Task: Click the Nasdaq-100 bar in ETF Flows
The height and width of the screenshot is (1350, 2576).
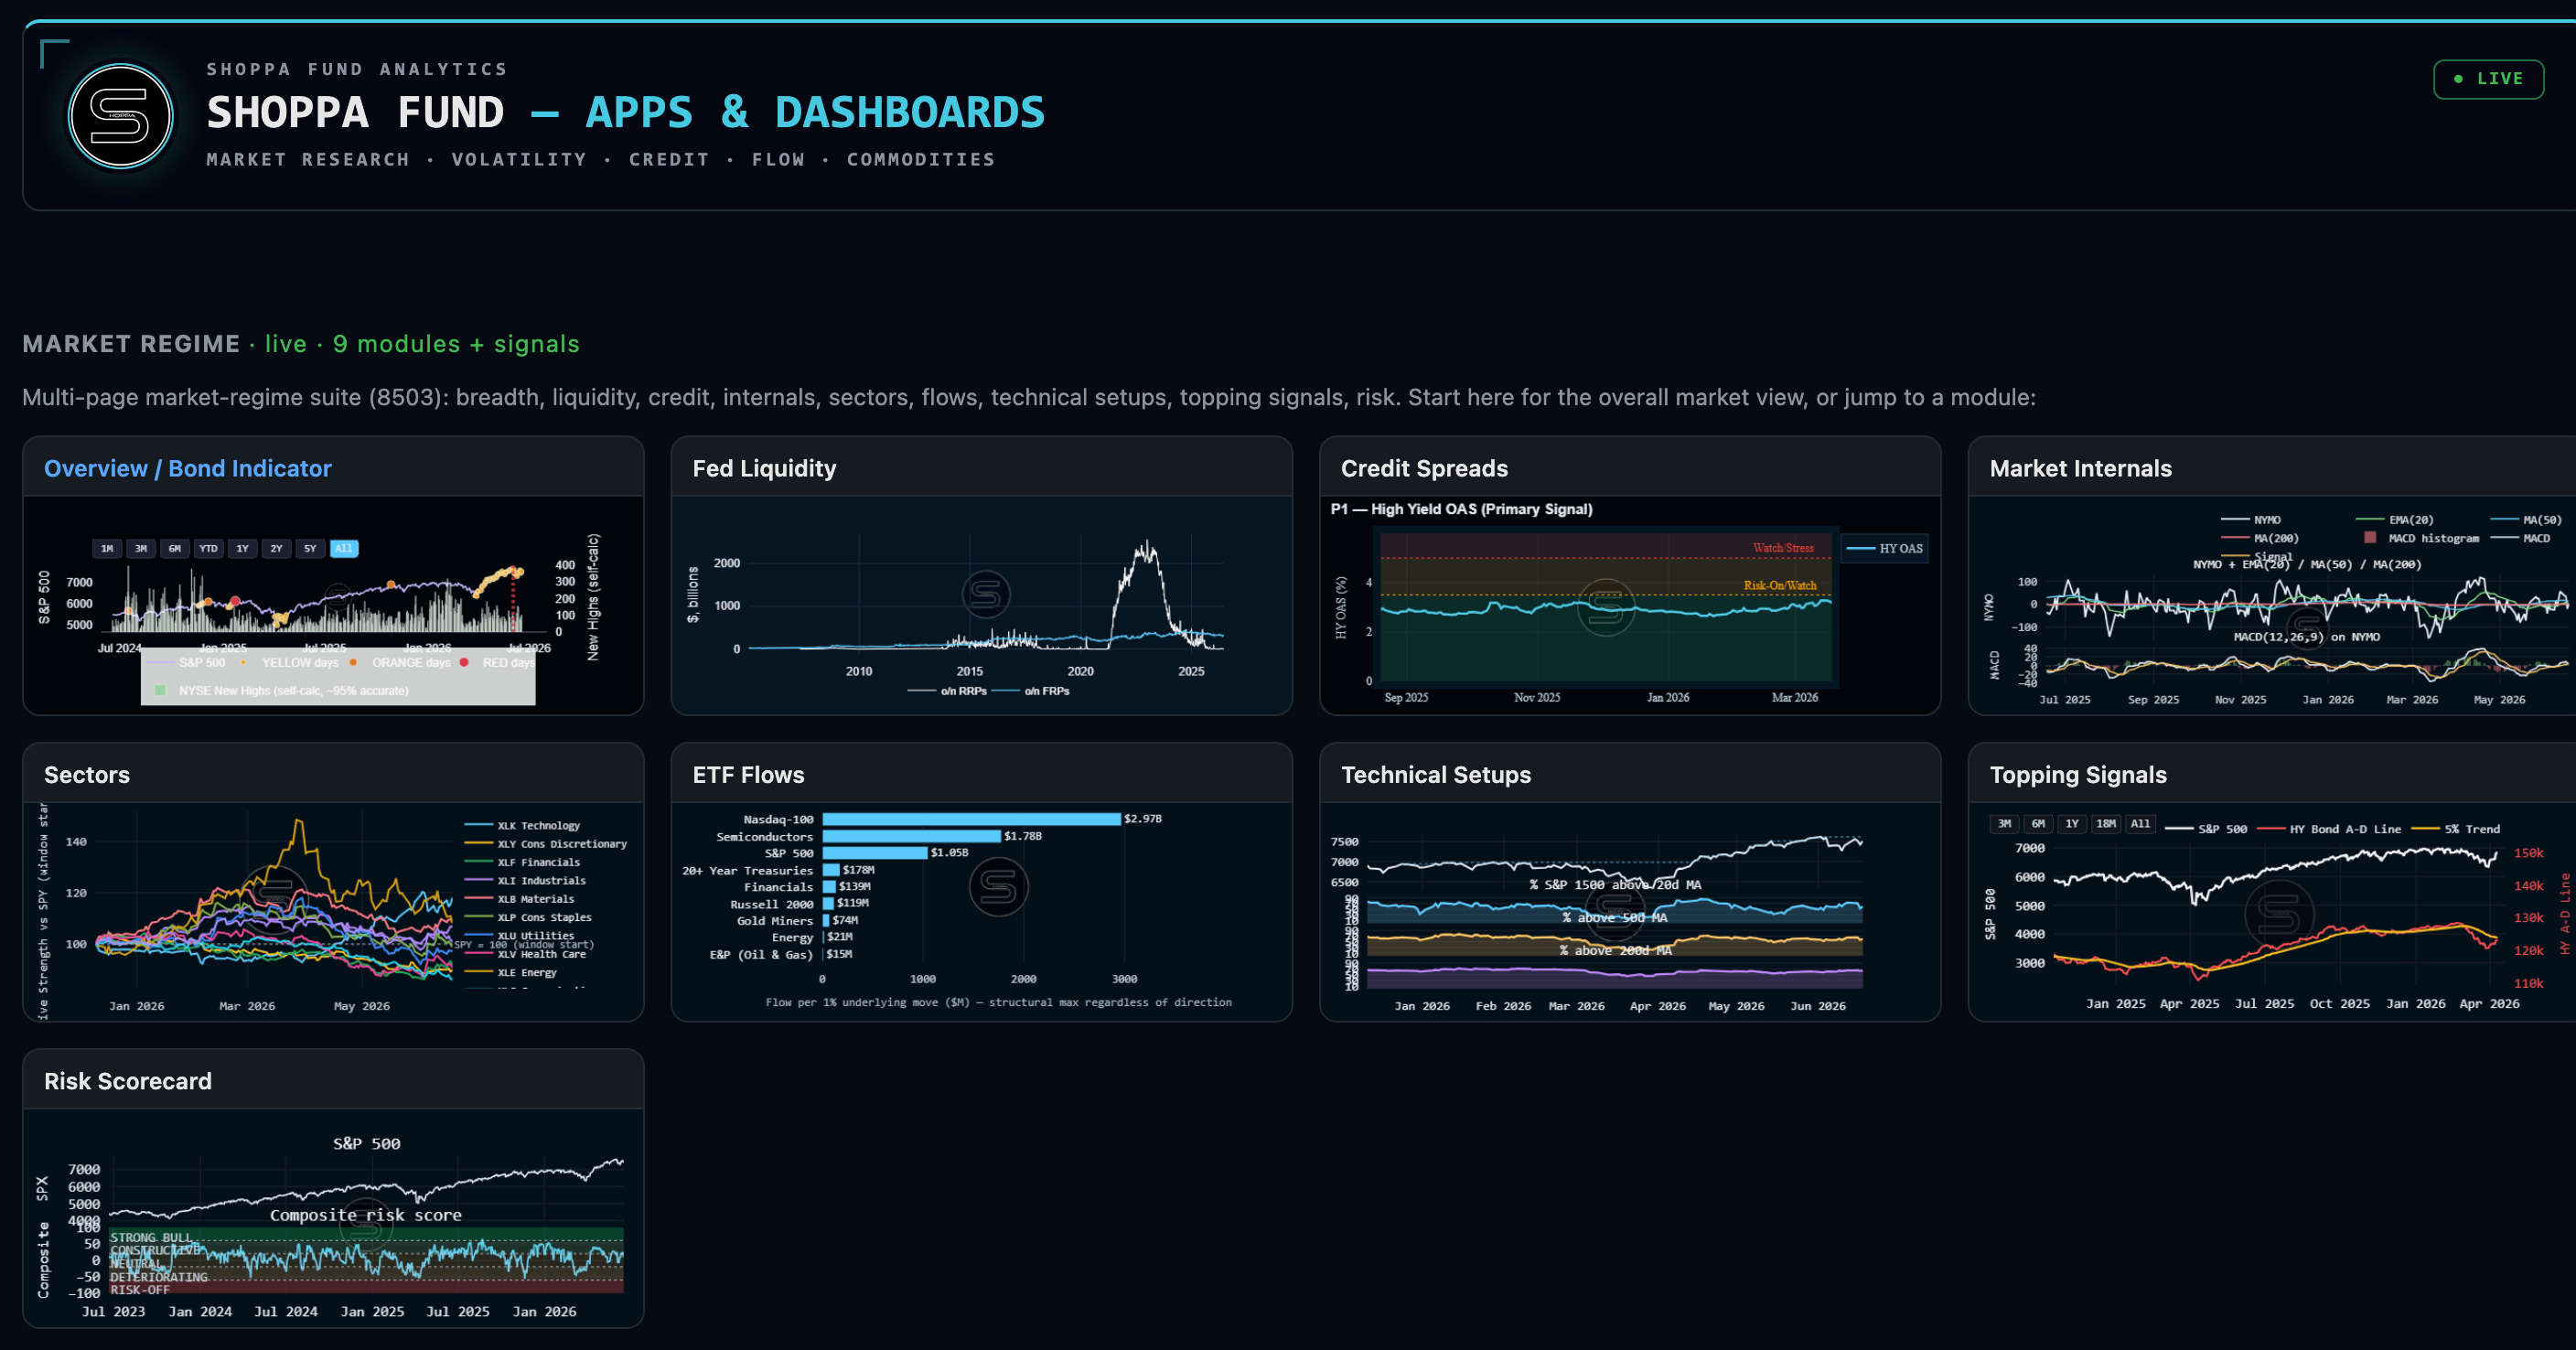Action: click(971, 819)
